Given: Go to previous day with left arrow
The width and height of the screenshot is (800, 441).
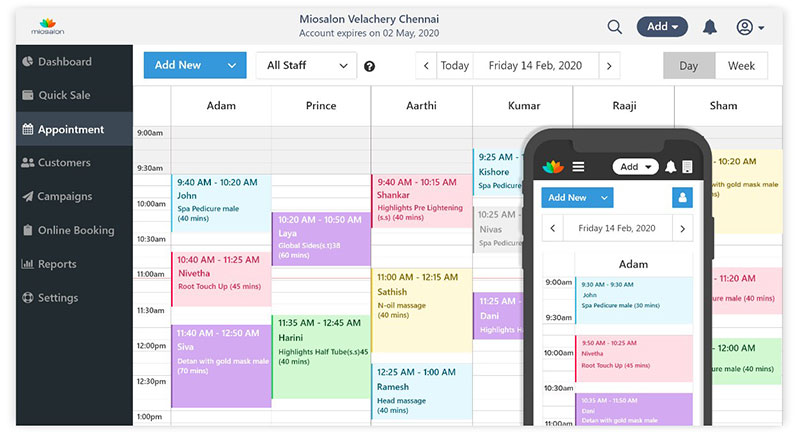Looking at the screenshot, I should [426, 66].
